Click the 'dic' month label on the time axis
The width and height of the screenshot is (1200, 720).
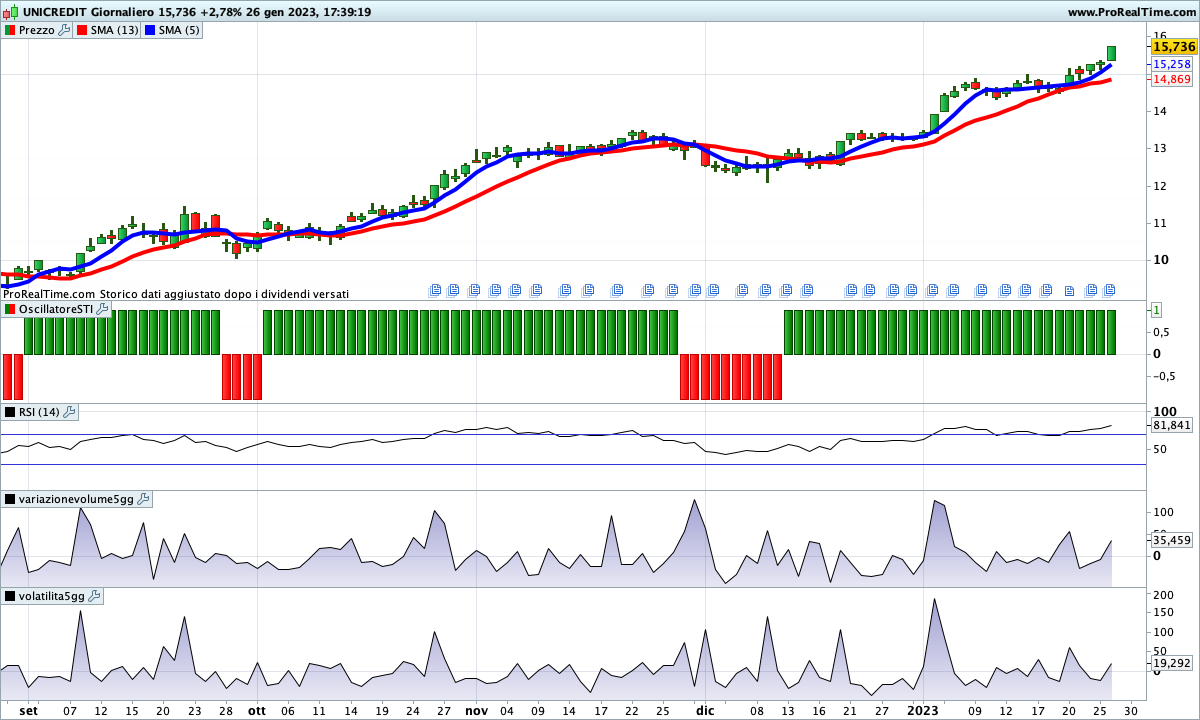(704, 711)
